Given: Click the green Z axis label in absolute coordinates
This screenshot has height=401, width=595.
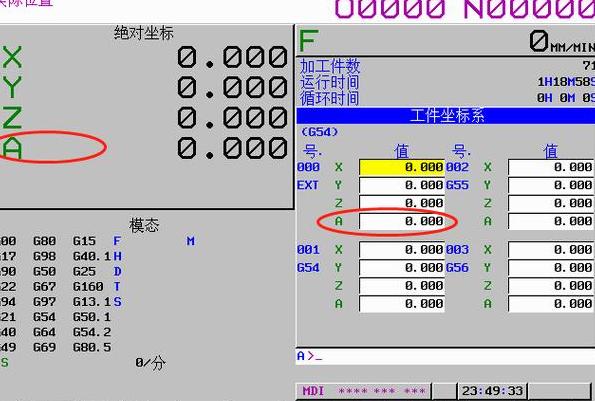Looking at the screenshot, I should pos(12,117).
